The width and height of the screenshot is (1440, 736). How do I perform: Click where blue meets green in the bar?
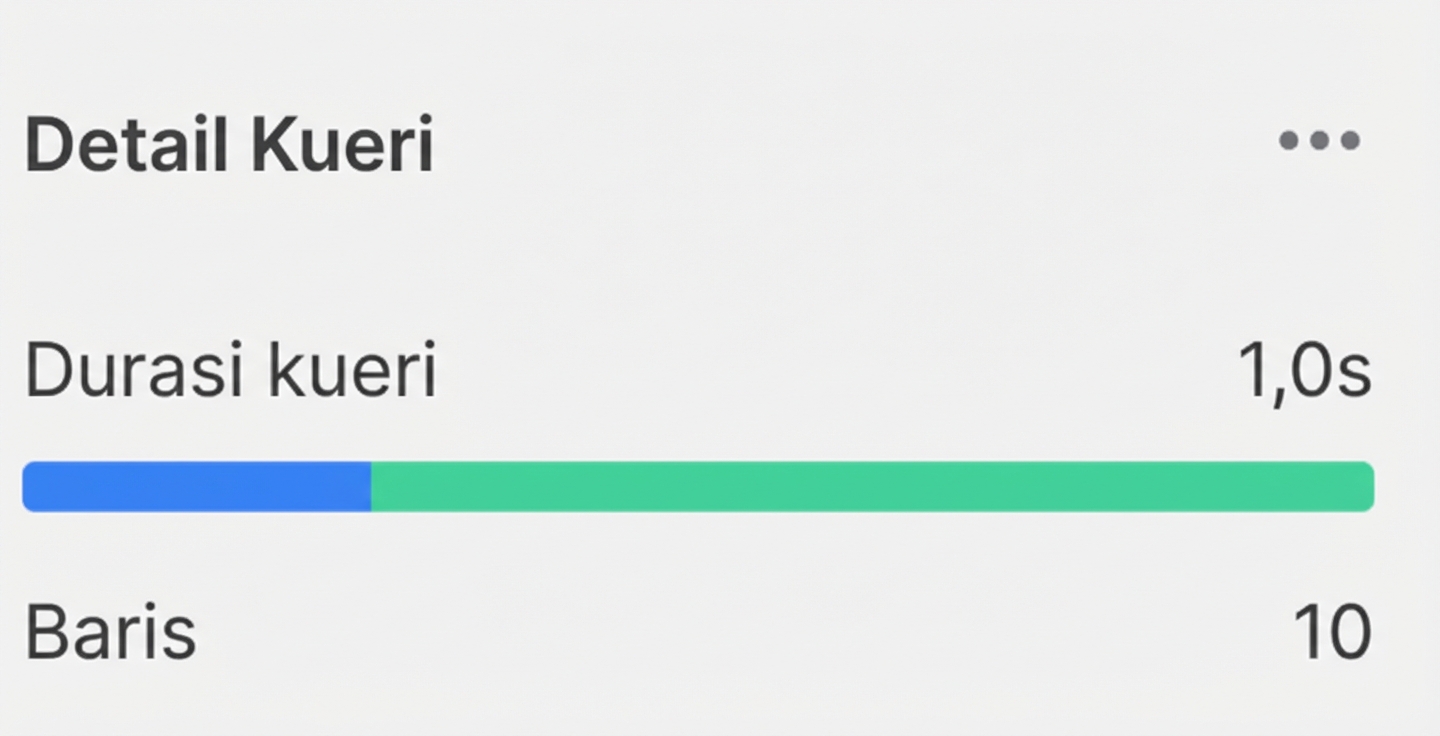[x=372, y=487]
